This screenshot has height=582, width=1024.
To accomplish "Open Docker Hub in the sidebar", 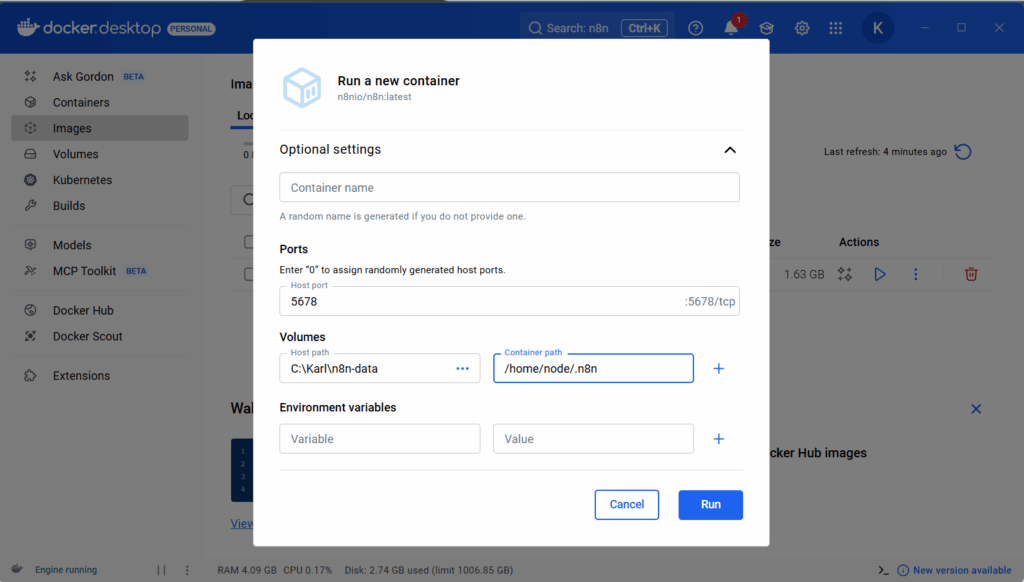I will point(100,310).
